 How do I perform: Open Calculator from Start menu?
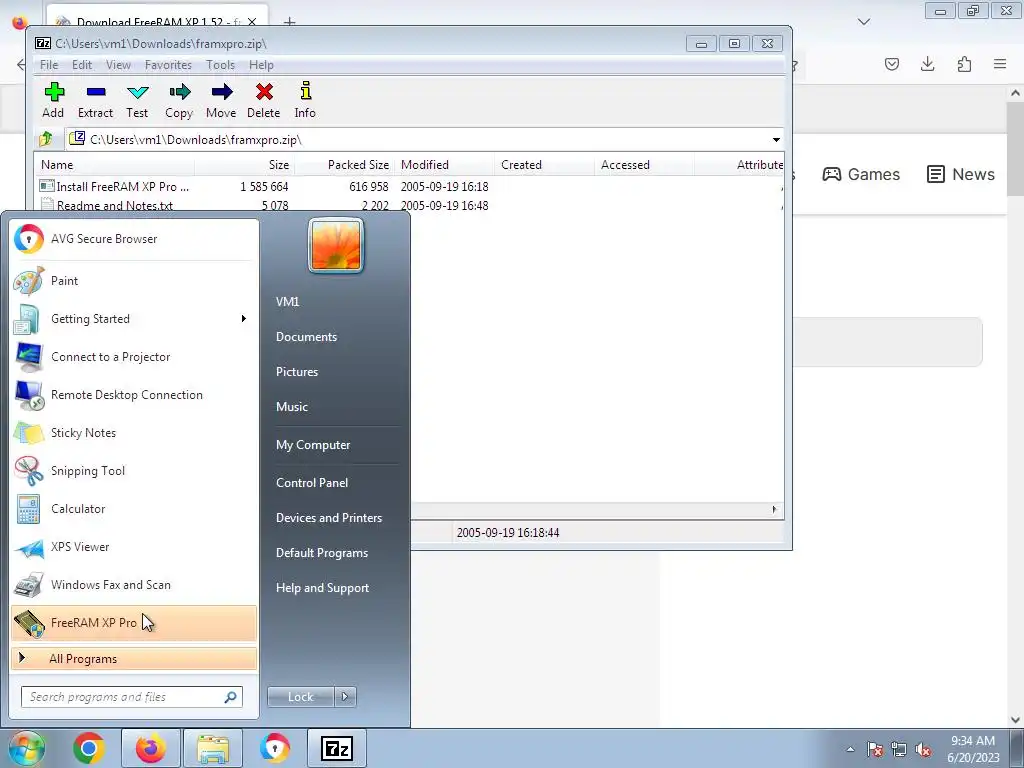133,509
